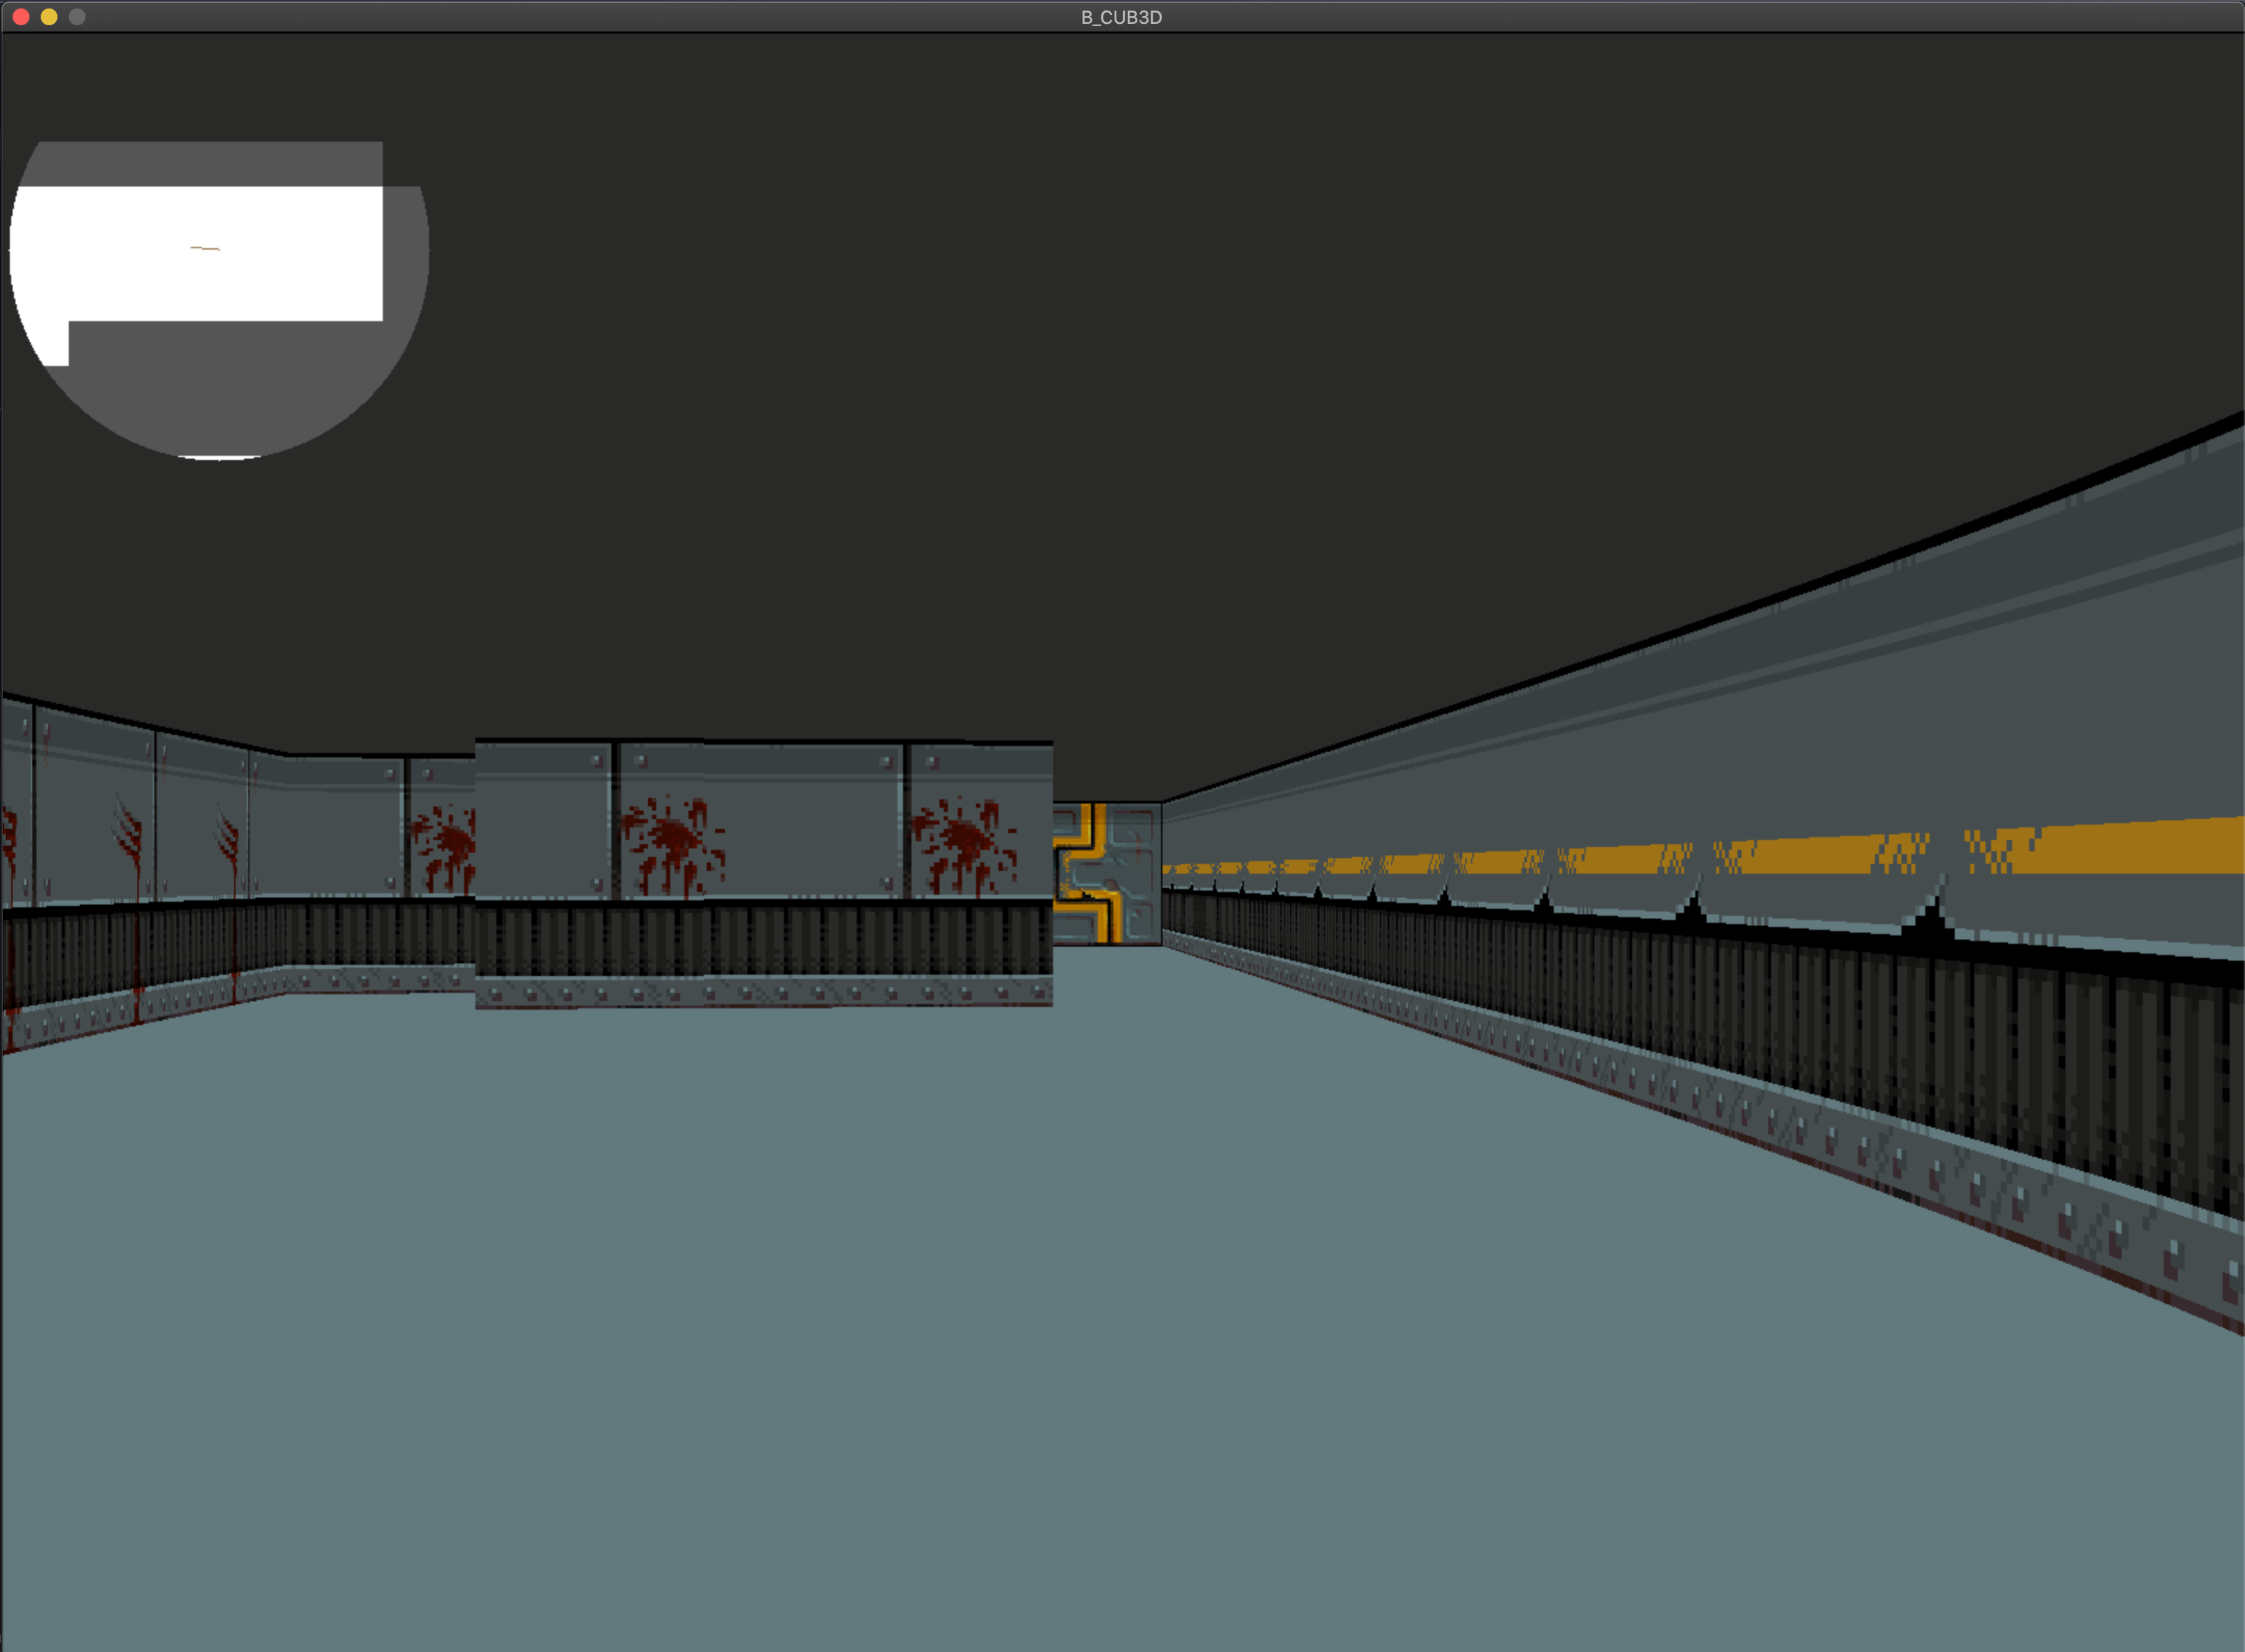Minimize window with the yellow button
This screenshot has height=1652, width=2245.
[x=49, y=17]
